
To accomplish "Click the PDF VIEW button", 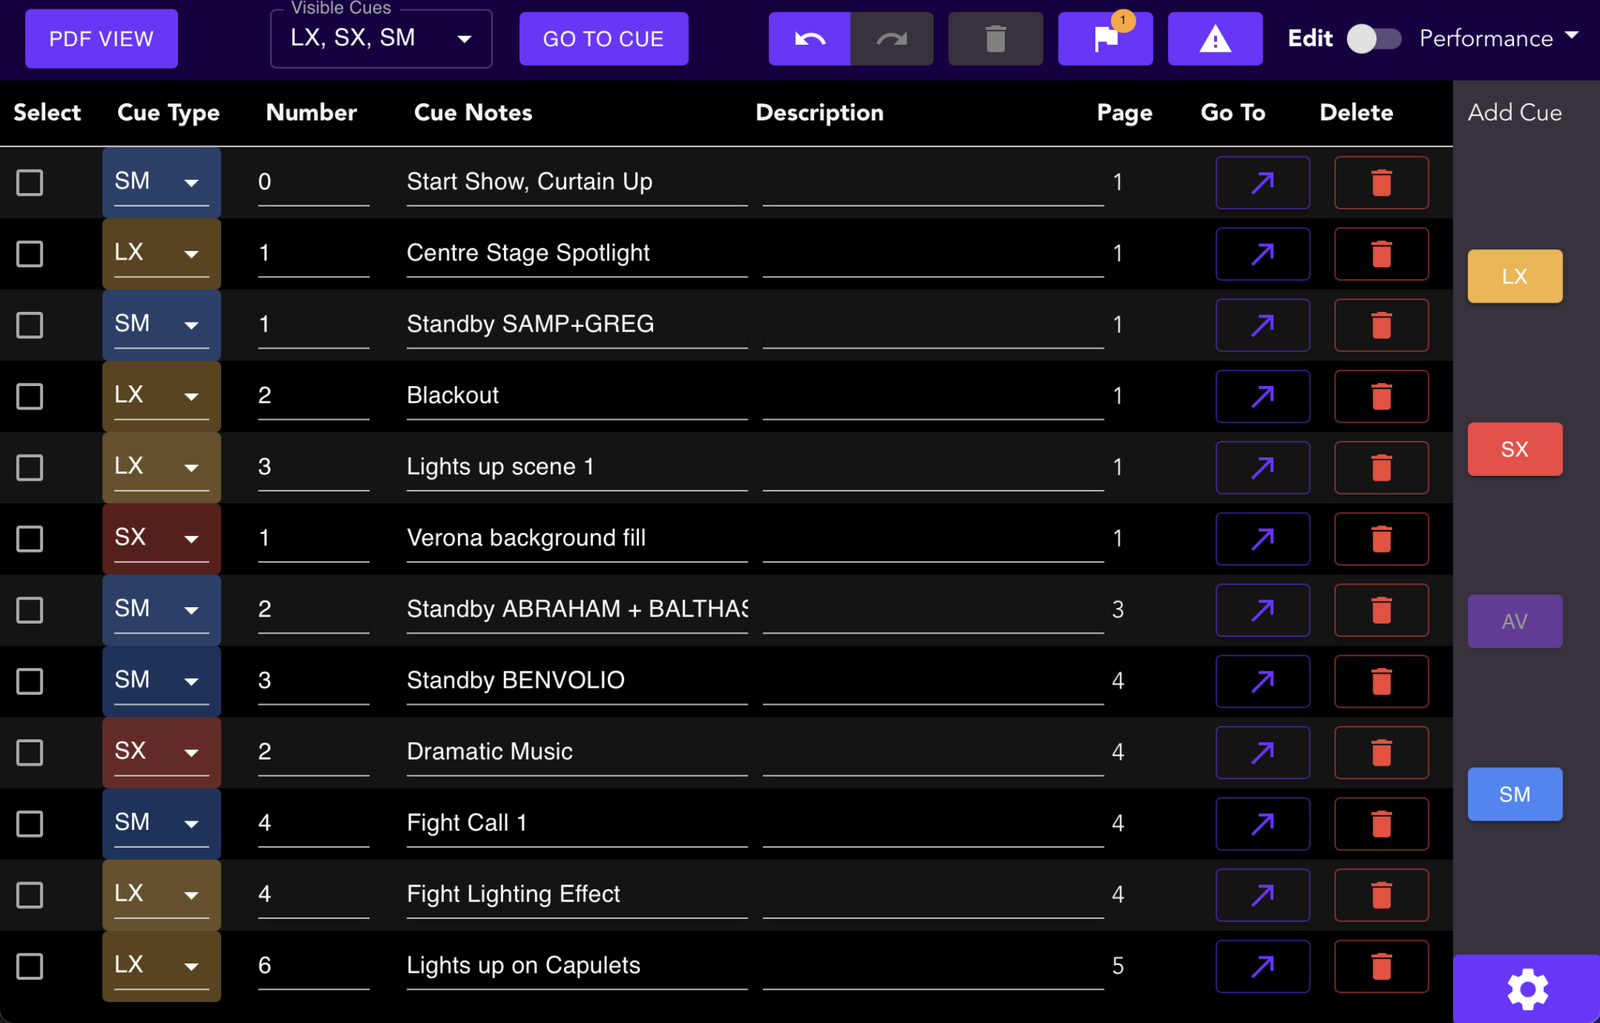I will click(x=101, y=39).
